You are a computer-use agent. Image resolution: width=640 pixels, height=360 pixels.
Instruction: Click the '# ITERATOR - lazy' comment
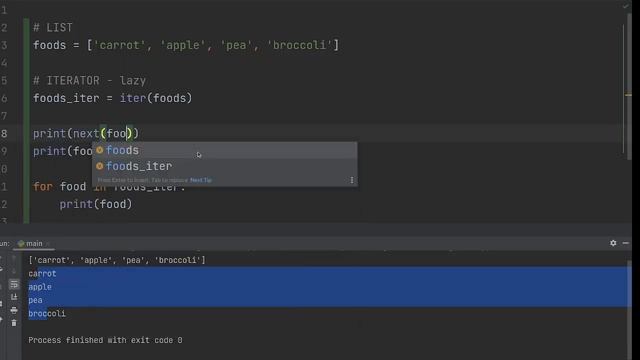pyautogui.click(x=89, y=80)
